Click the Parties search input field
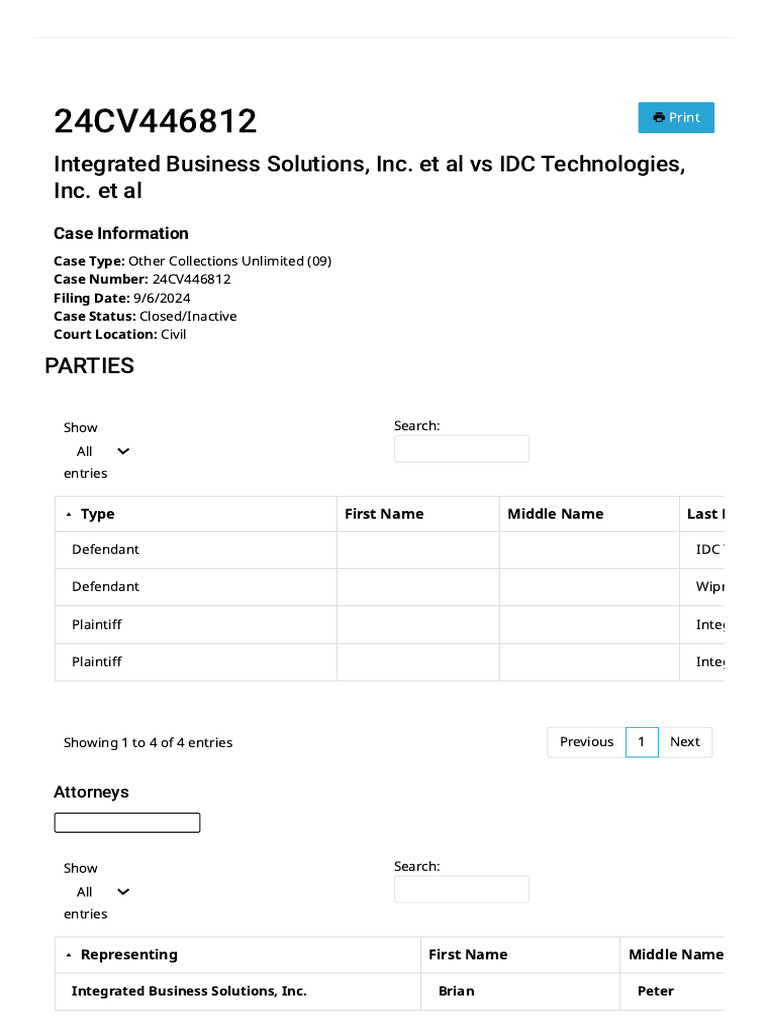The width and height of the screenshot is (768, 1024). click(x=461, y=449)
